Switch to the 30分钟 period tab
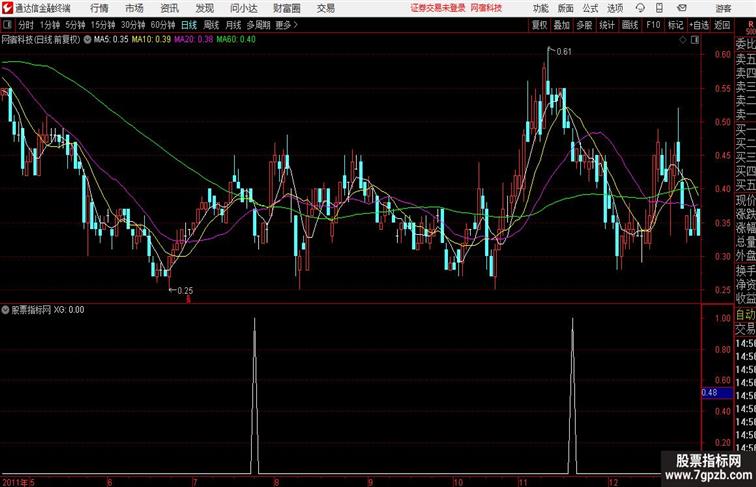Screen dimensions: 756x487 point(133,25)
